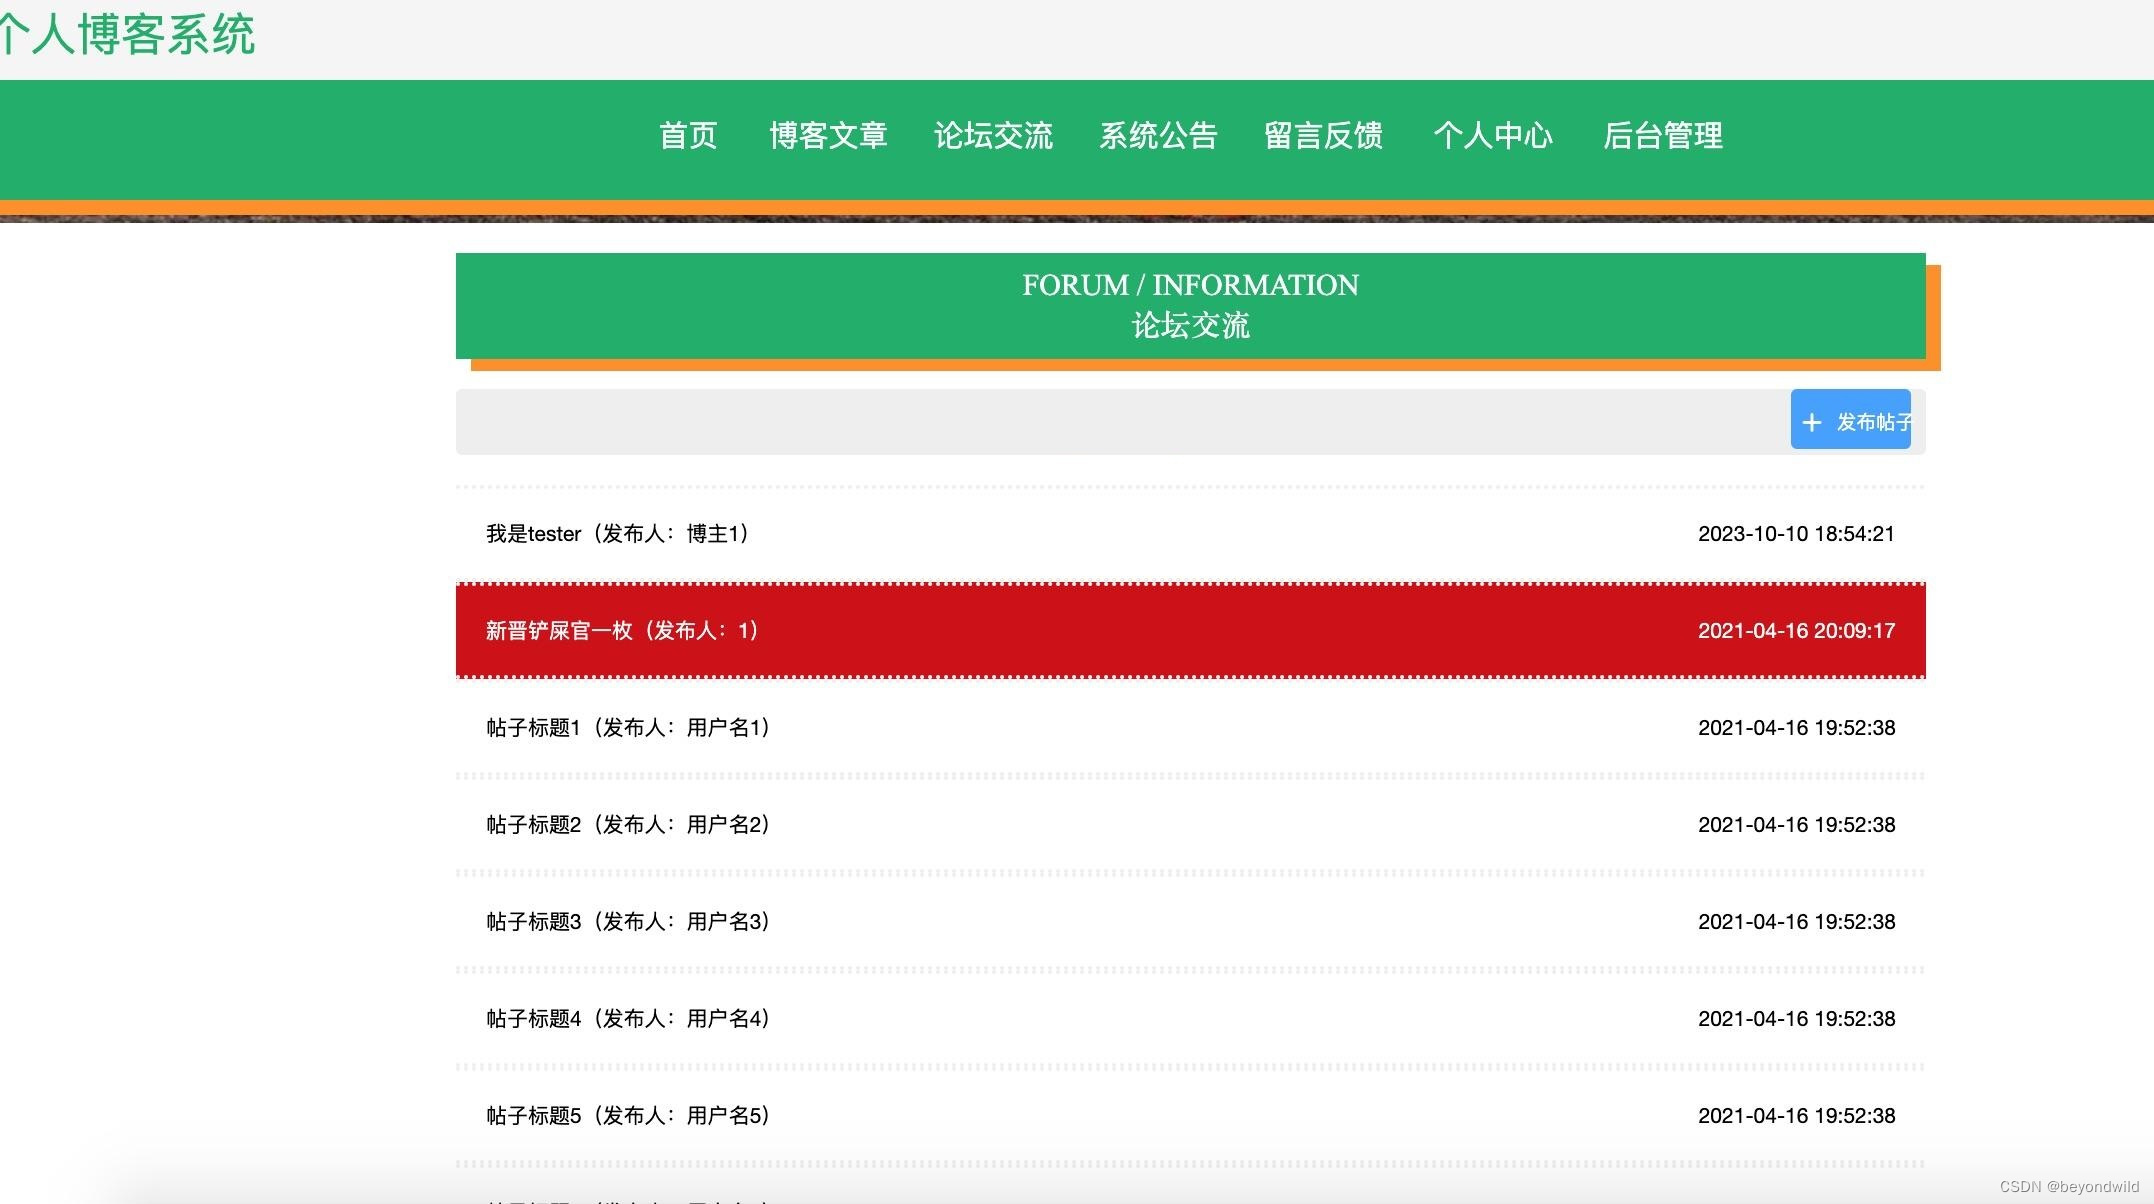Open 帖子标题1 posted by 用户名1
Image resolution: width=2154 pixels, height=1204 pixels.
(625, 727)
